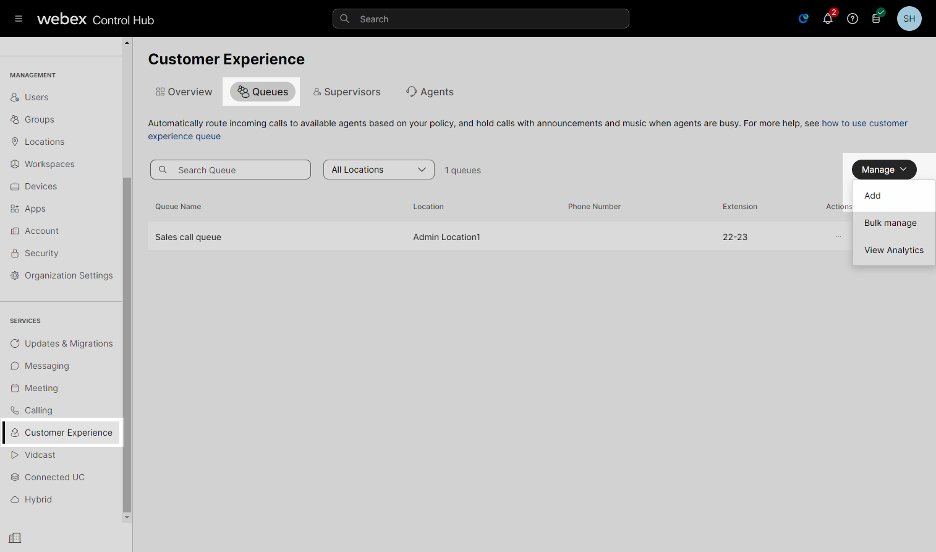Switch to the Overview tab
The image size is (936, 552).
184,92
